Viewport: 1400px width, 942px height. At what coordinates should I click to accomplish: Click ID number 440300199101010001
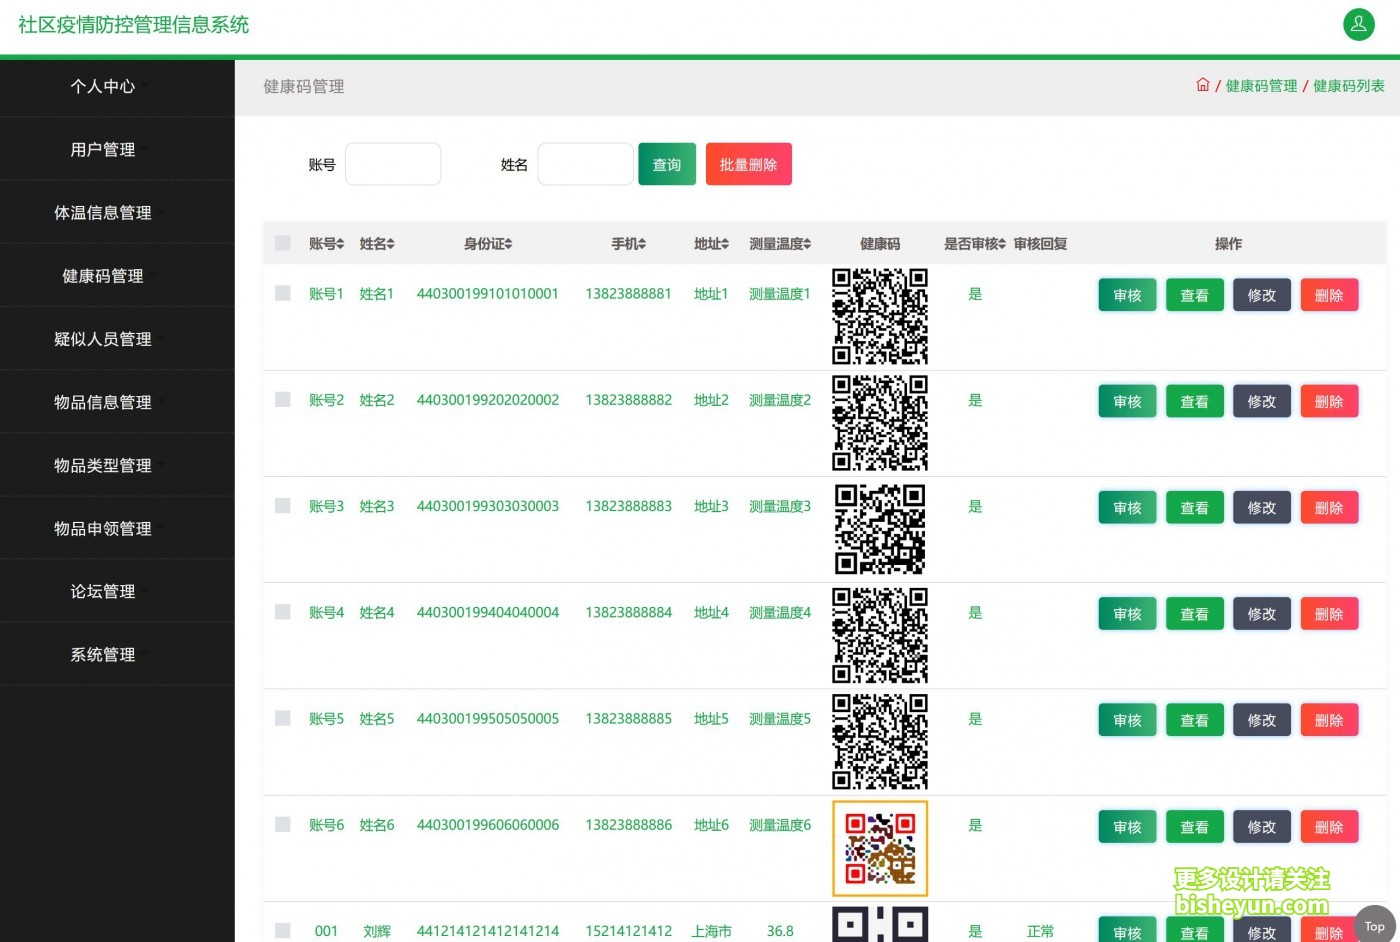pyautogui.click(x=487, y=293)
